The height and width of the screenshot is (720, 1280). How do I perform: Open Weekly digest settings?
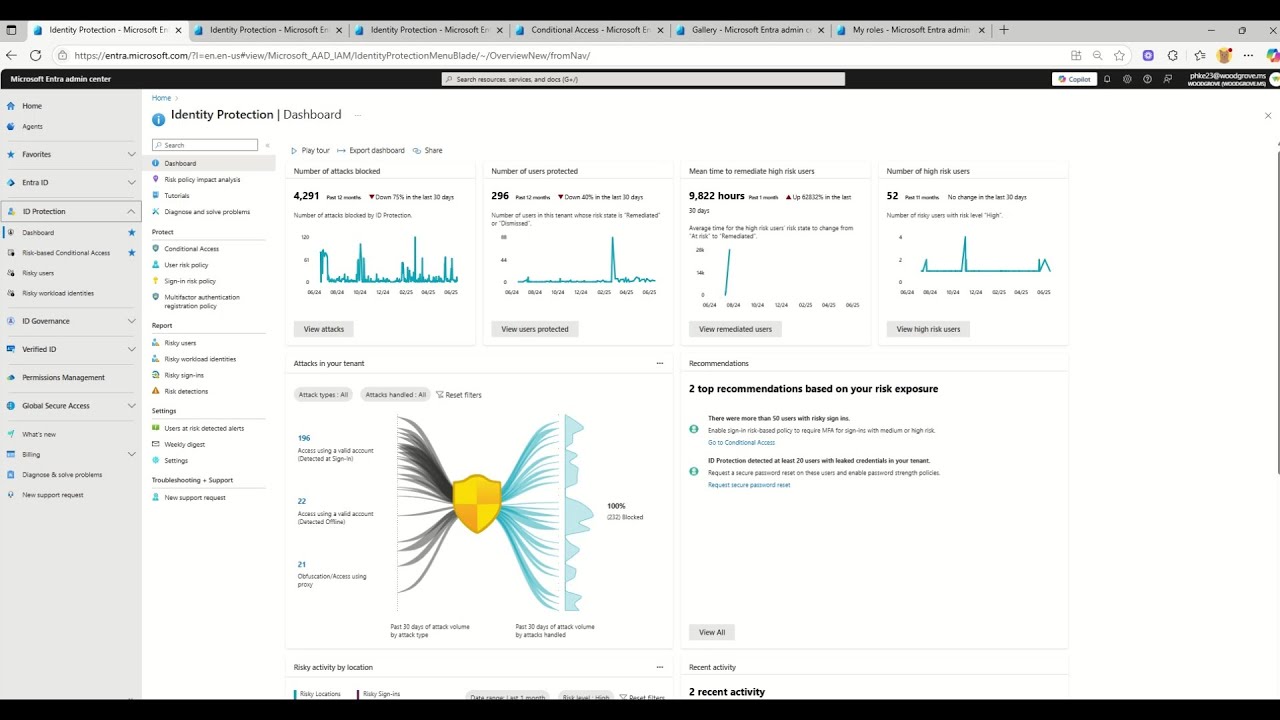pos(185,444)
